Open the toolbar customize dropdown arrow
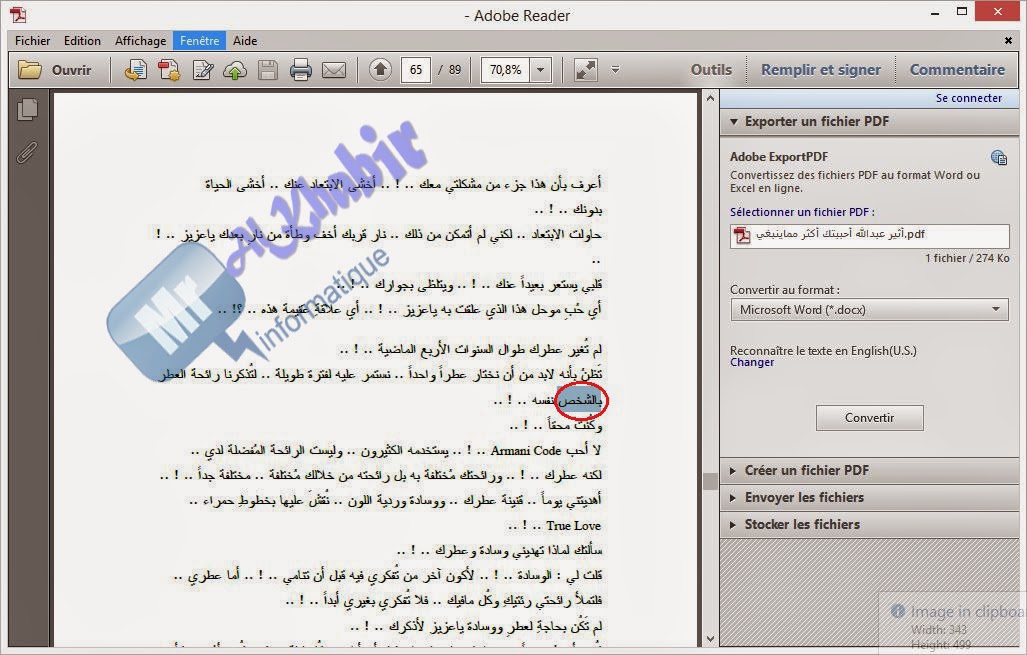Image resolution: width=1027 pixels, height=655 pixels. pos(615,69)
